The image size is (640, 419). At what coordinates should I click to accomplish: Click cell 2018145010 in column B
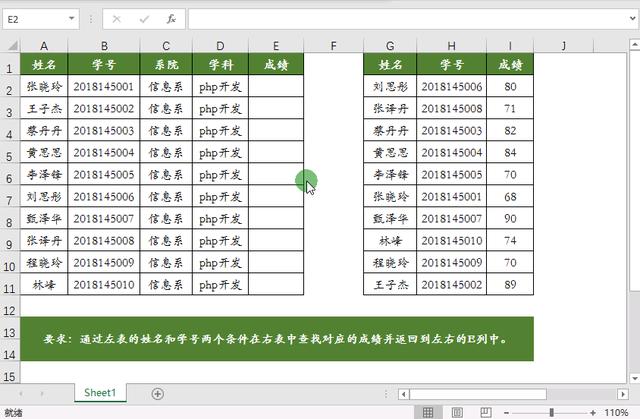coord(104,284)
